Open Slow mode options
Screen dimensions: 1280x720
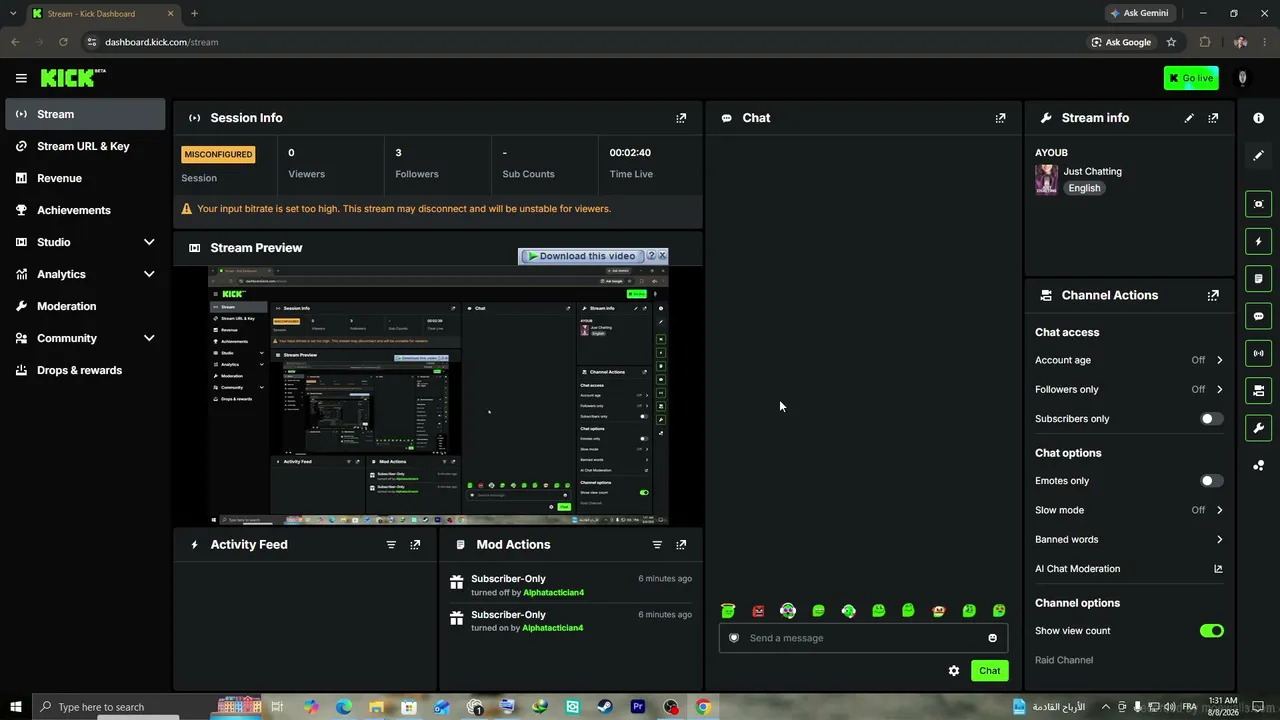(1129, 510)
